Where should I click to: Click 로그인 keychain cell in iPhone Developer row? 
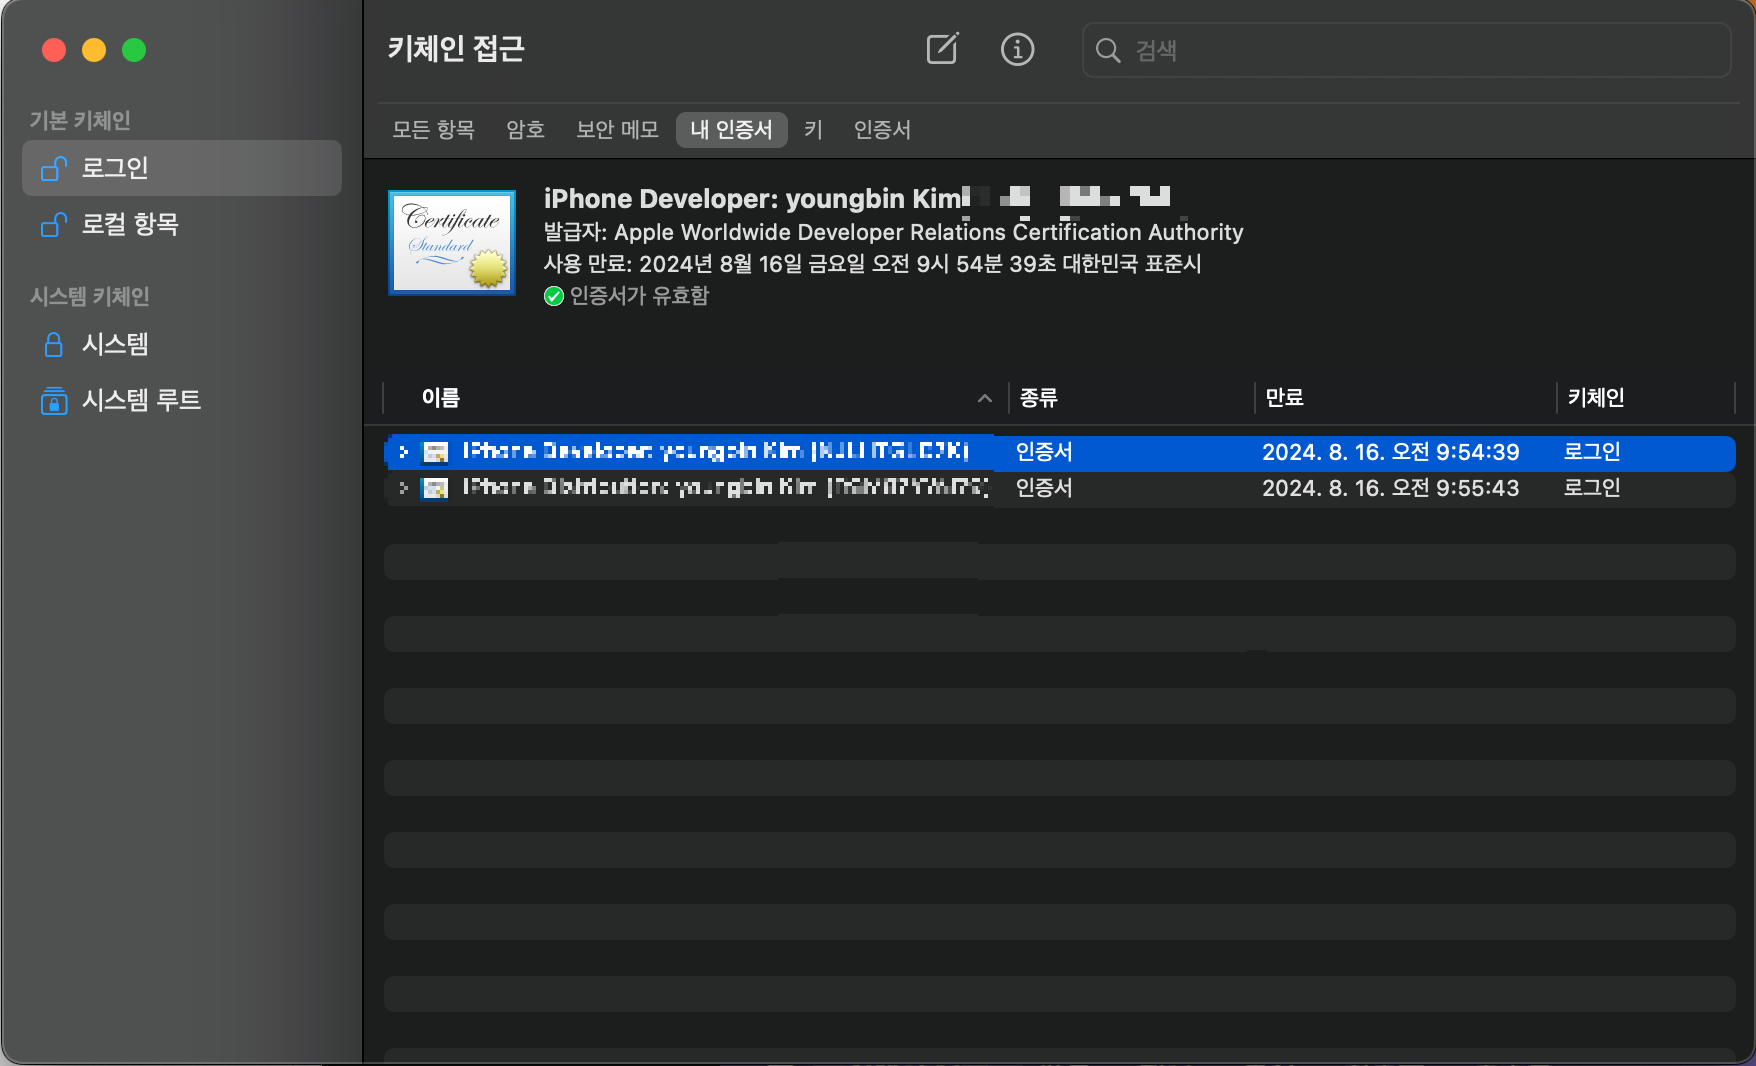coord(1592,452)
